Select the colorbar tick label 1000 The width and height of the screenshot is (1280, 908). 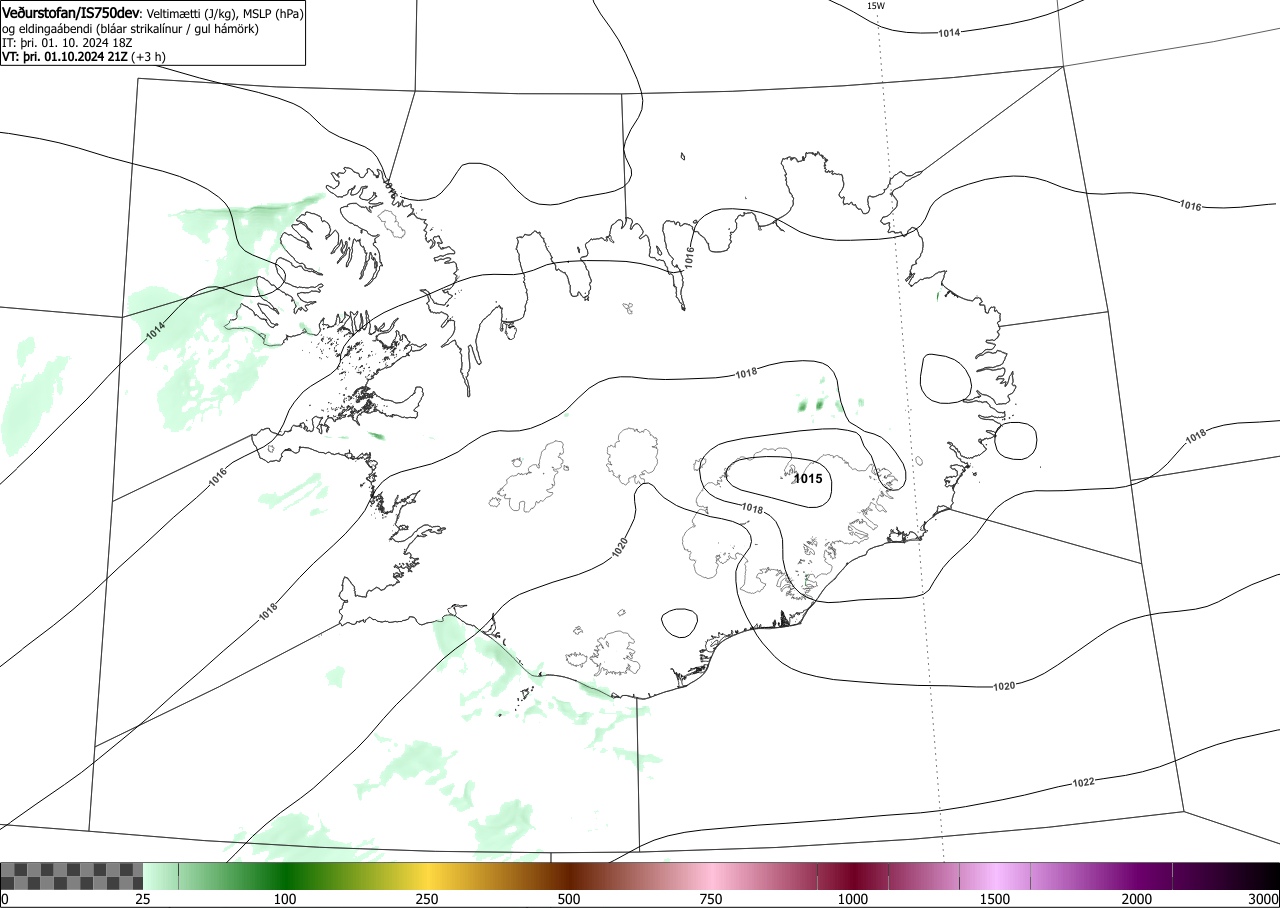pyautogui.click(x=853, y=900)
